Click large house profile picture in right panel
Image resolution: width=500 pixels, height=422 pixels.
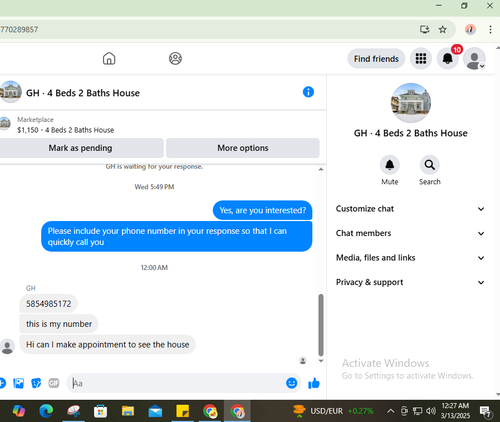coord(411,103)
